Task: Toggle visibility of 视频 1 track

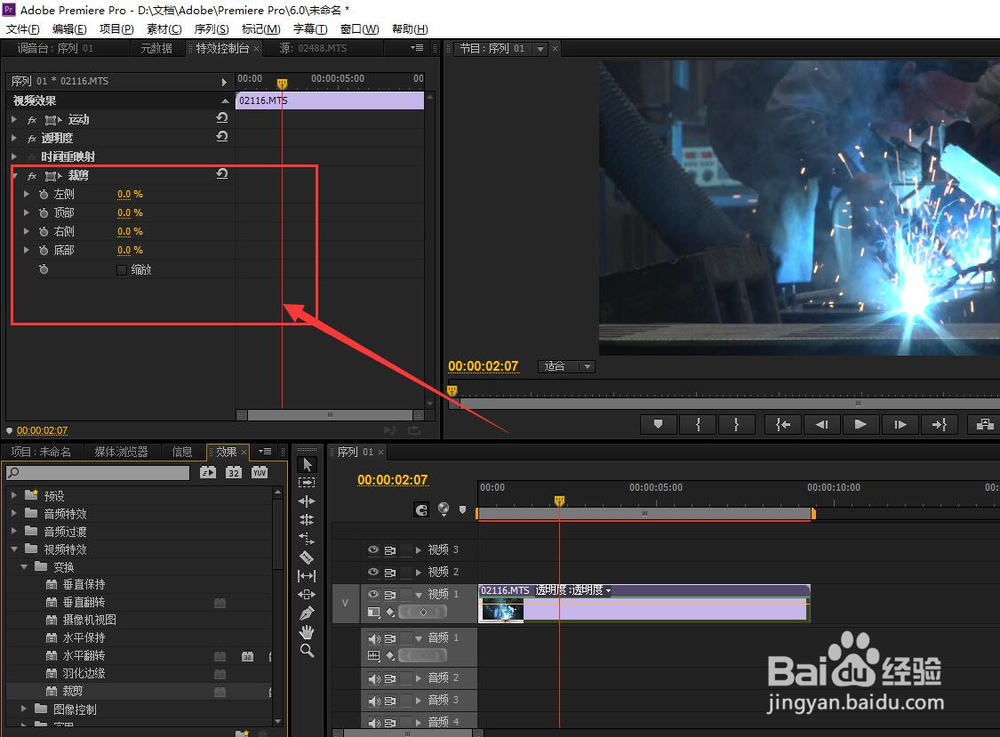Action: (373, 594)
